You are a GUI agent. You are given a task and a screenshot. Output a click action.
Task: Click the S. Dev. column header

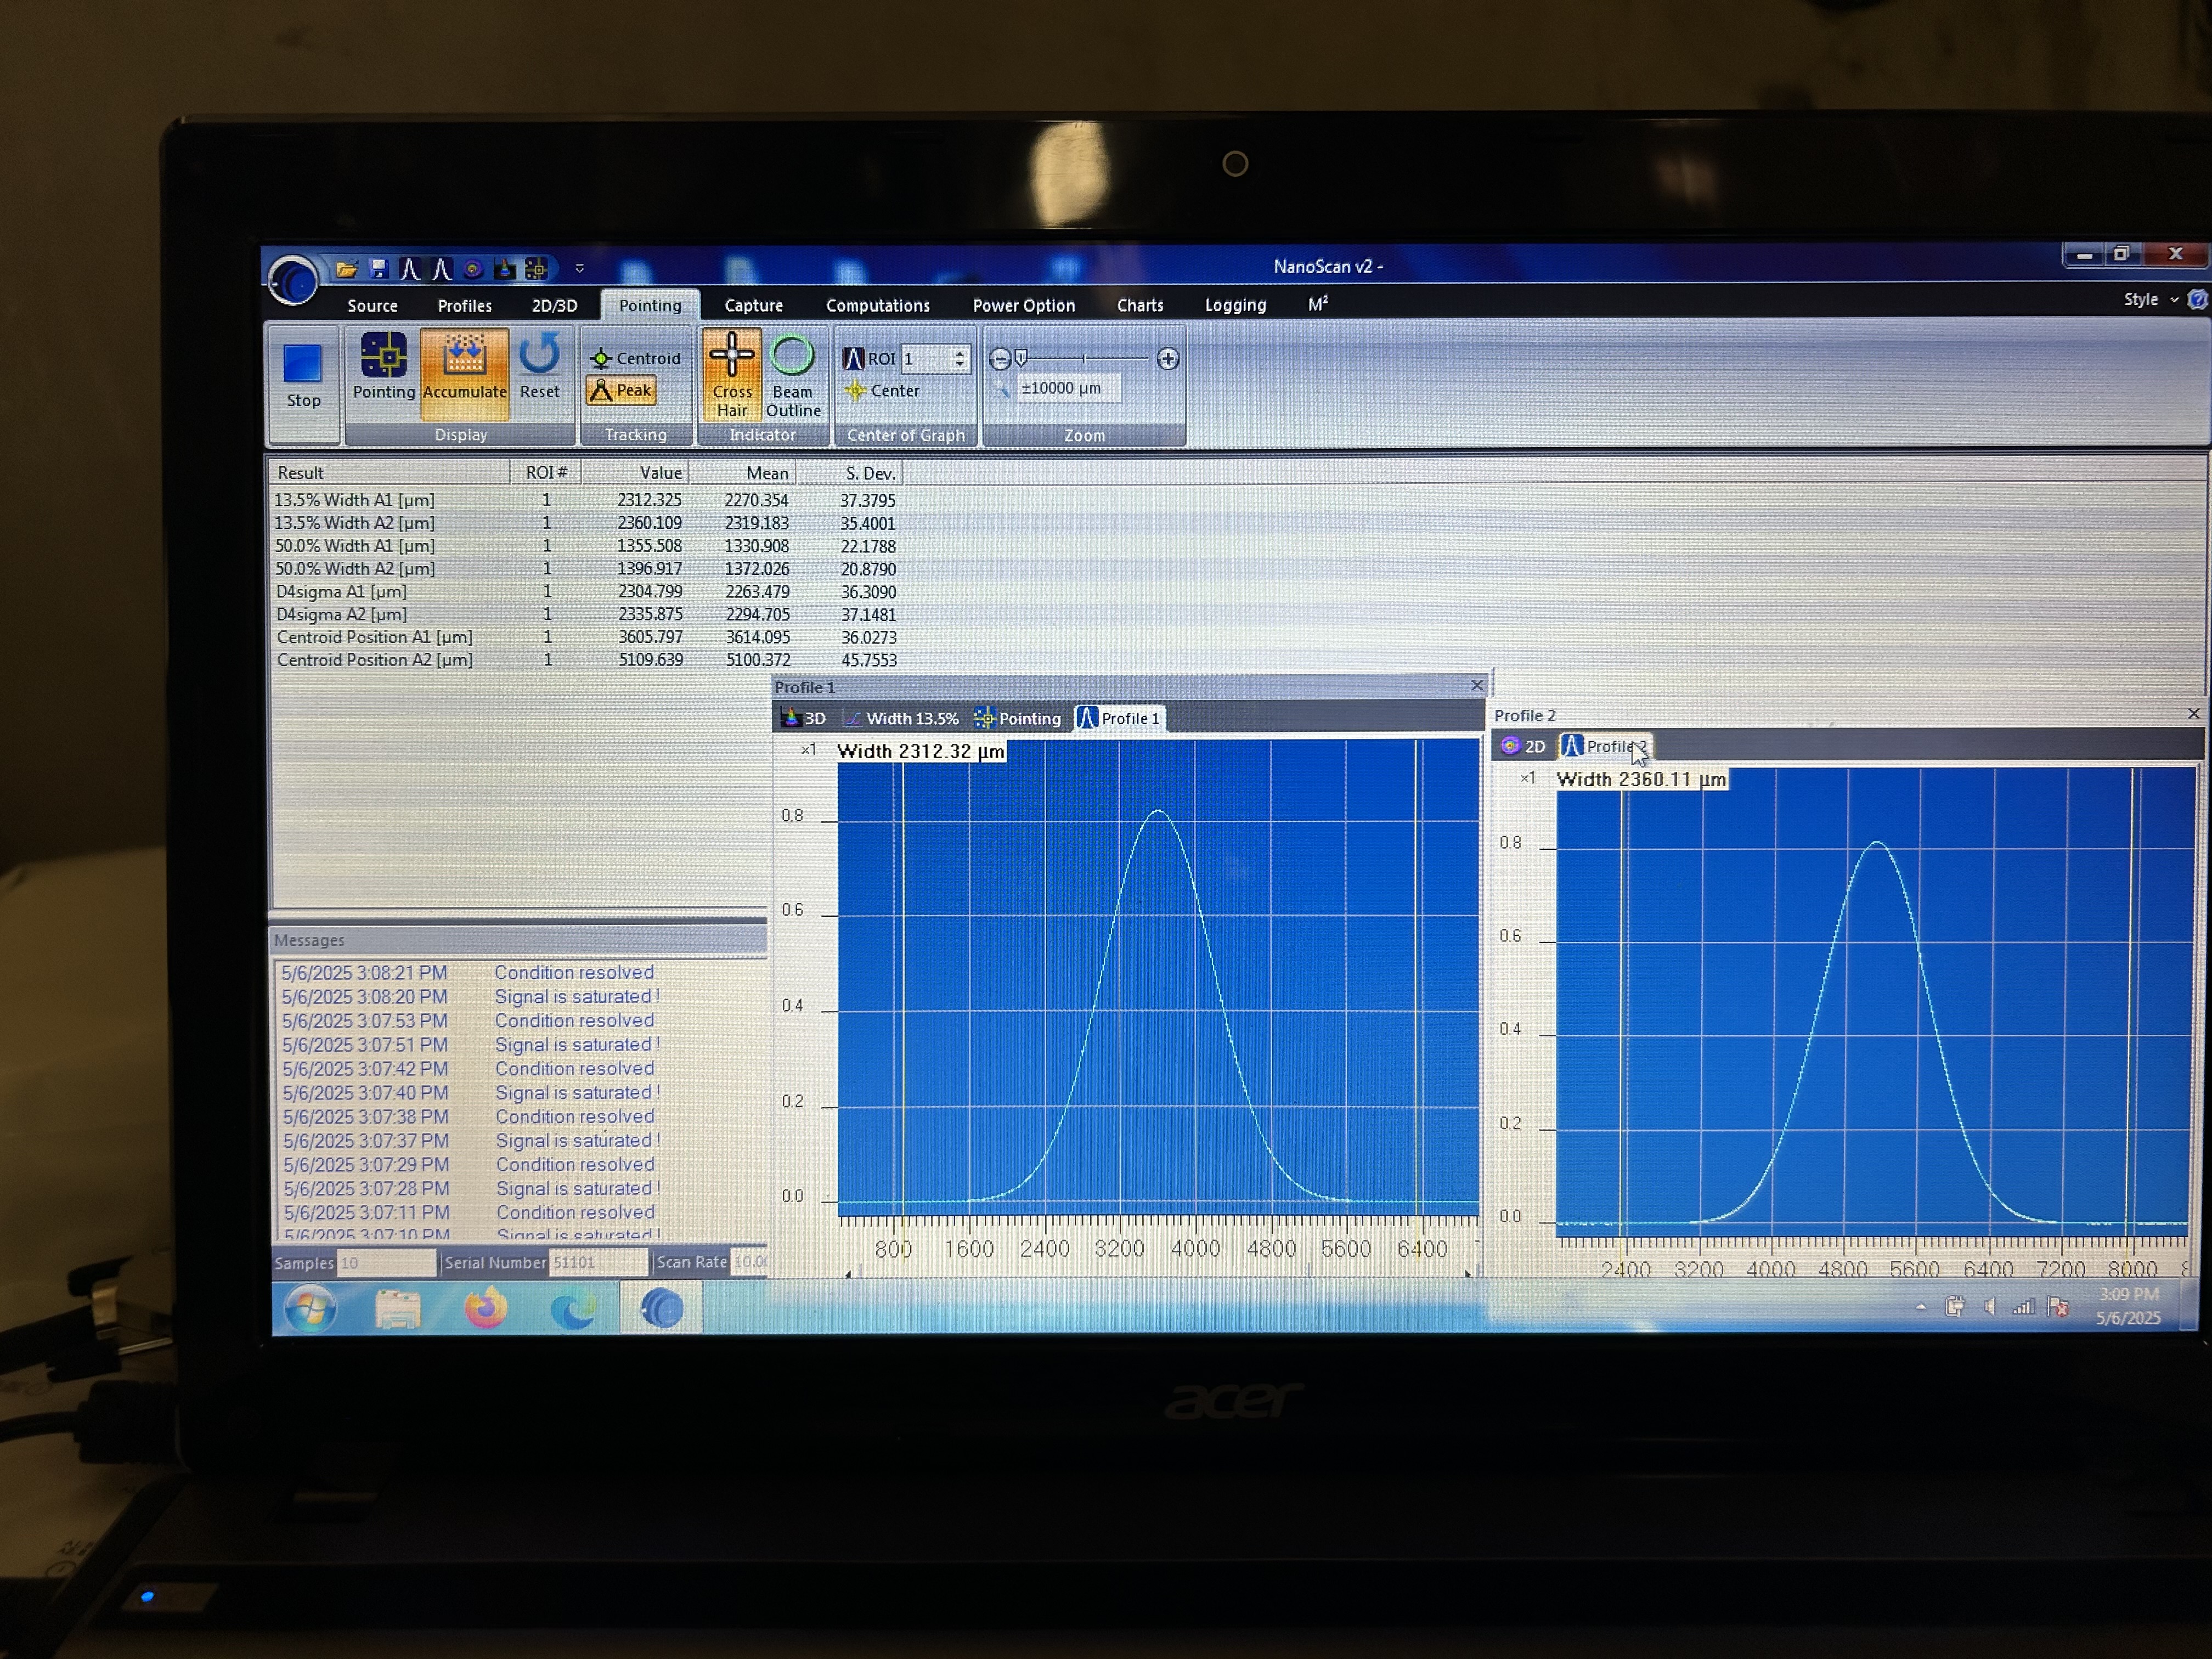coord(850,473)
